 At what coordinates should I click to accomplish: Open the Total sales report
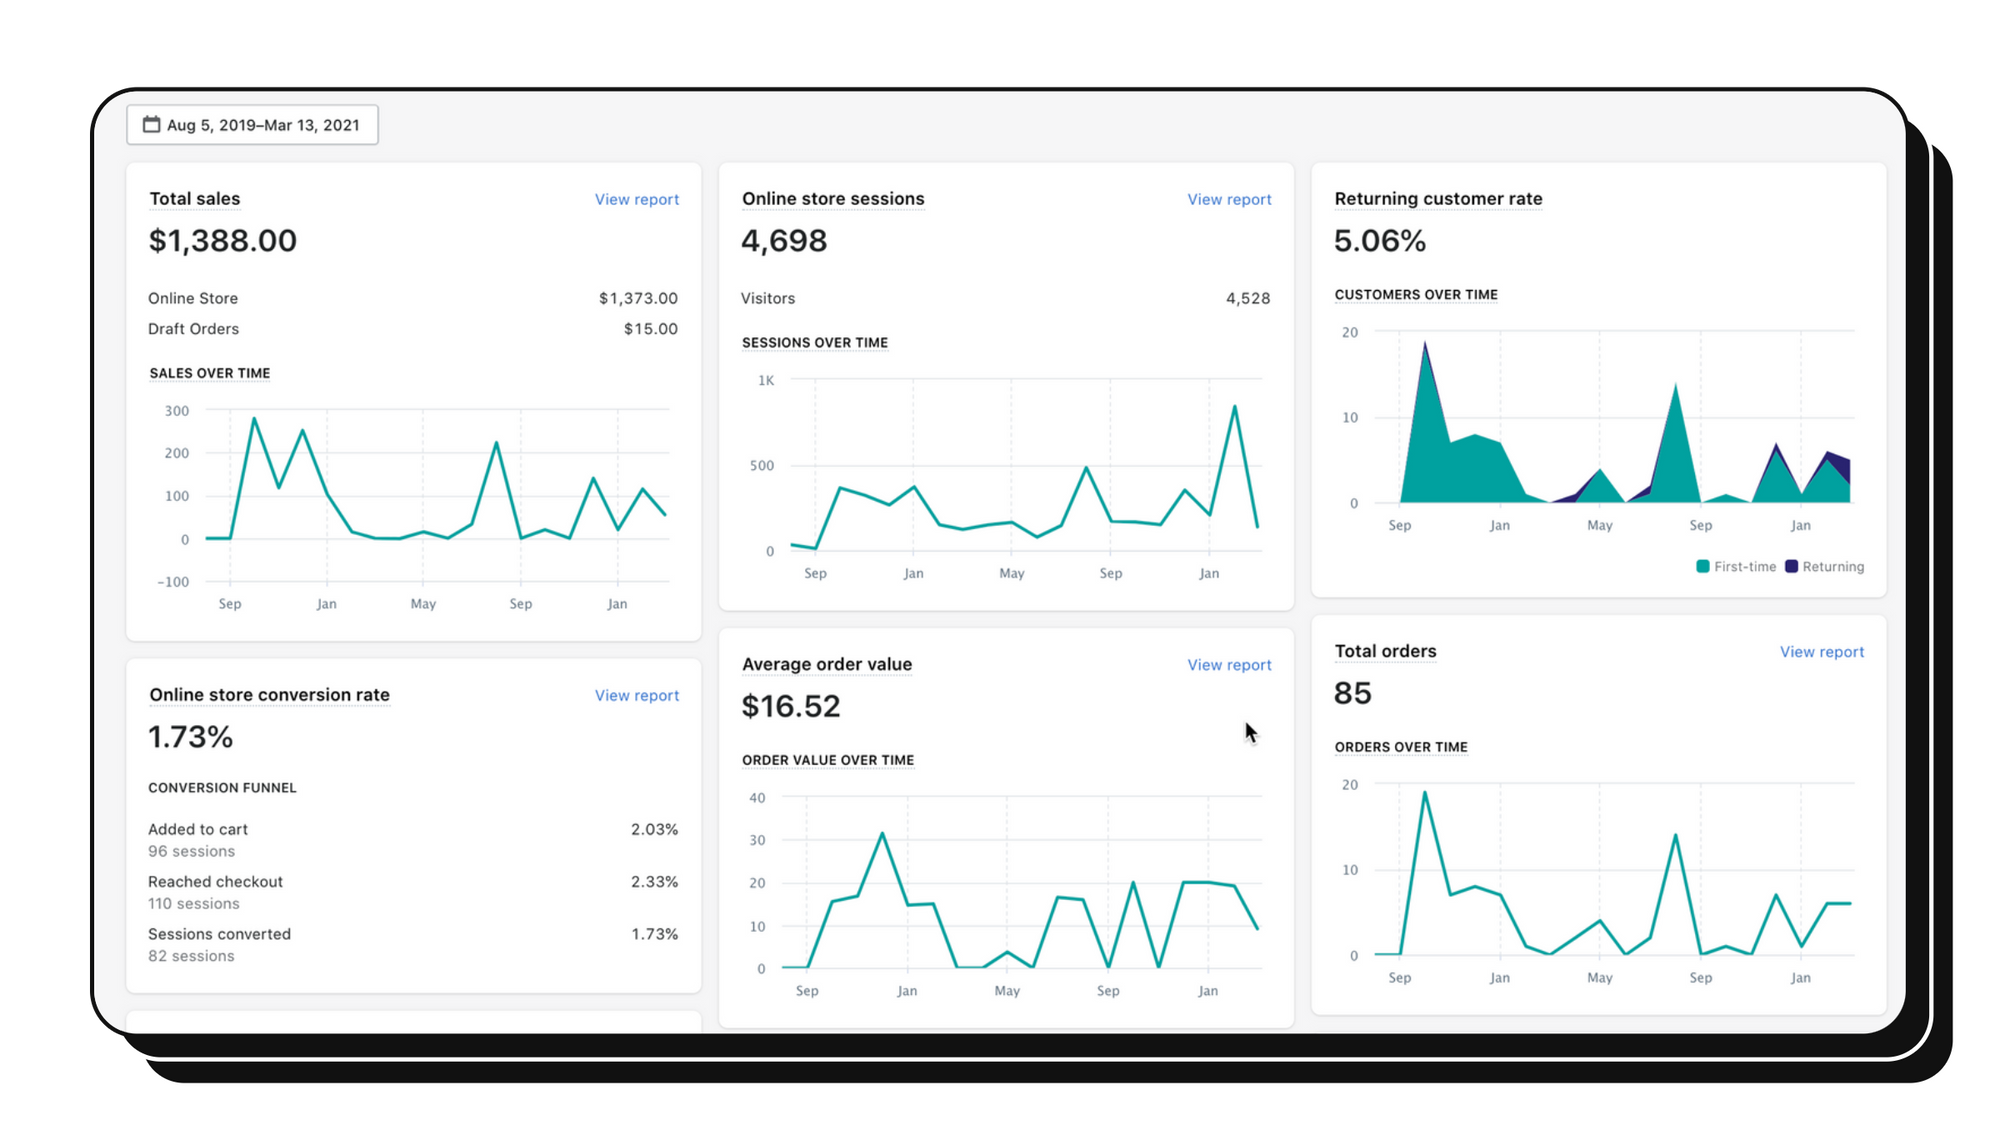click(x=636, y=198)
